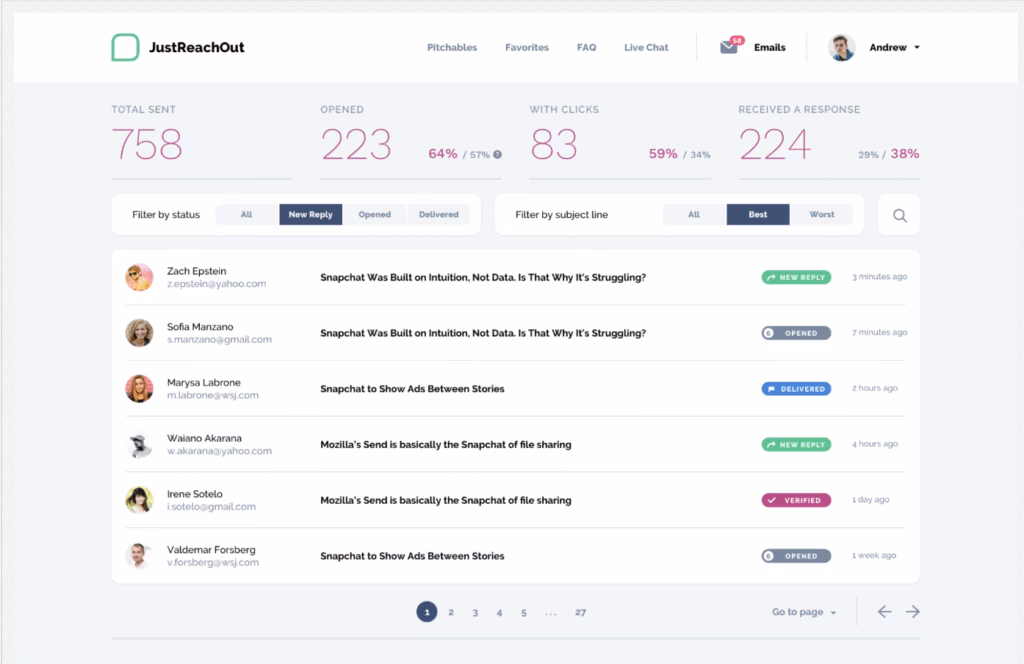
Task: Click the VERIFIED checkmark badge on Irene's row
Action: click(x=796, y=500)
